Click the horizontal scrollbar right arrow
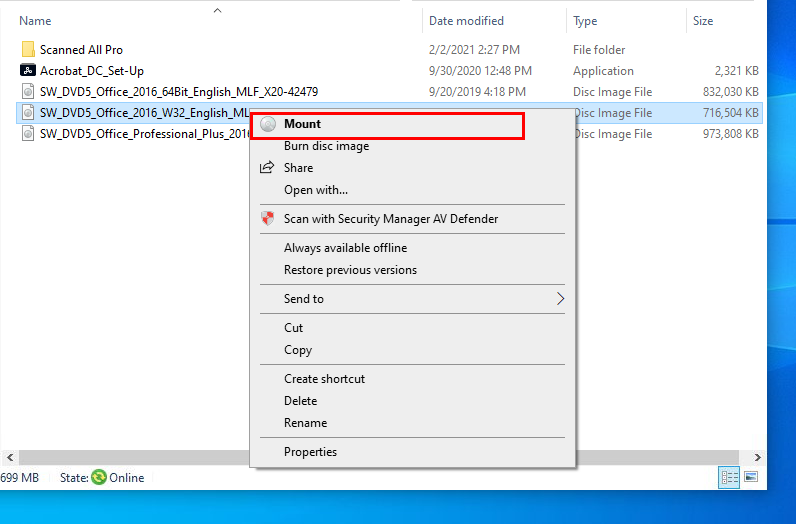Viewport: 796px width, 524px height. pyautogui.click(x=757, y=457)
